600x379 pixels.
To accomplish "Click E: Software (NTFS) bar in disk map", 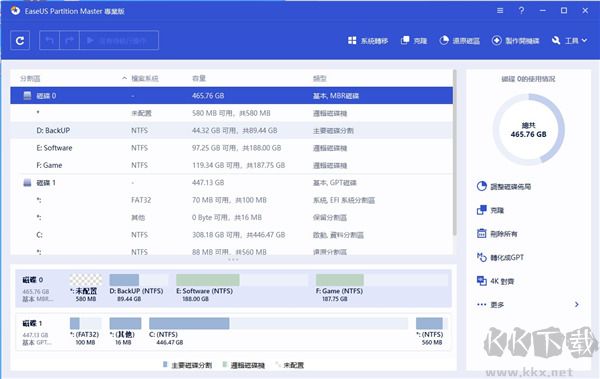I will (242, 279).
